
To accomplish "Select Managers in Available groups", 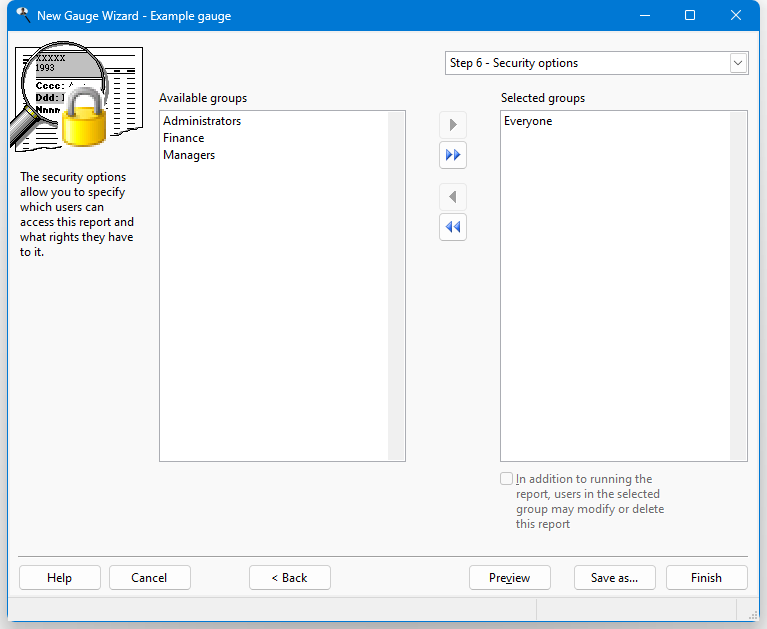I will click(x=189, y=155).
